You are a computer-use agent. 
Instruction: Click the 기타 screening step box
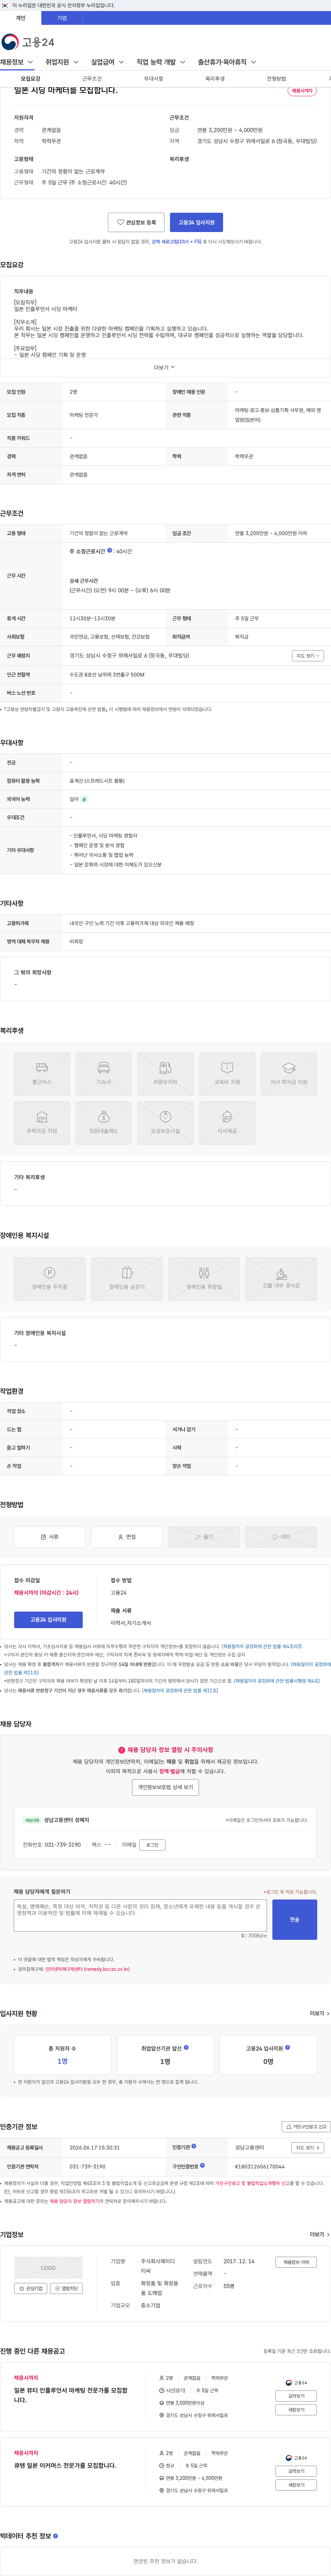(x=281, y=1537)
